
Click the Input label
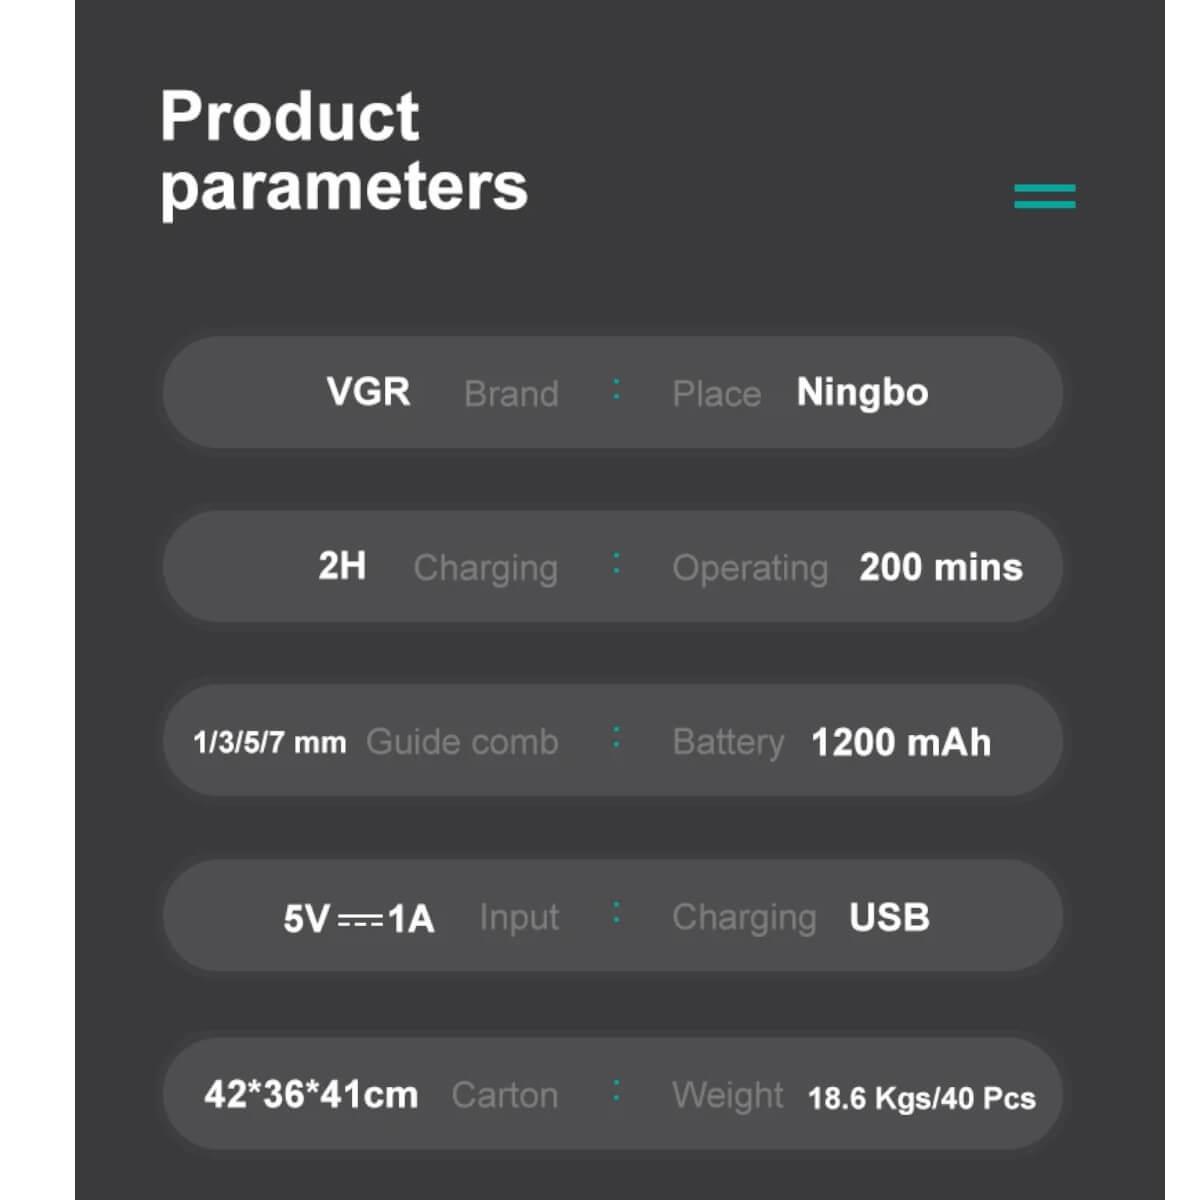click(518, 917)
